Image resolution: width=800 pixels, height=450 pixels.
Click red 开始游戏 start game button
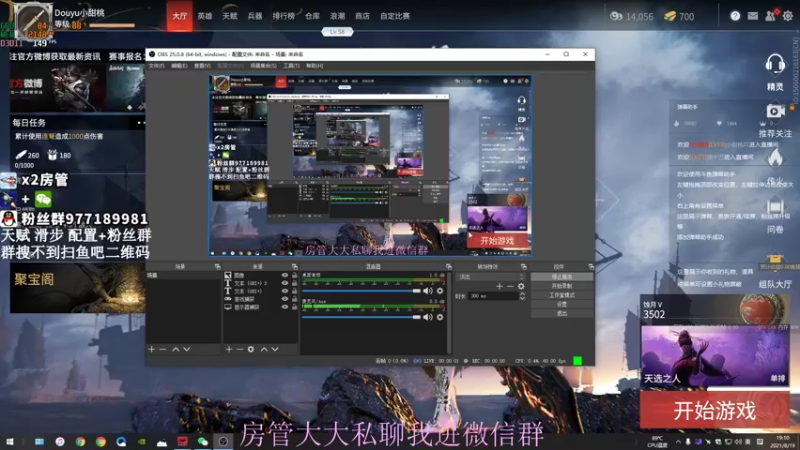coord(714,410)
